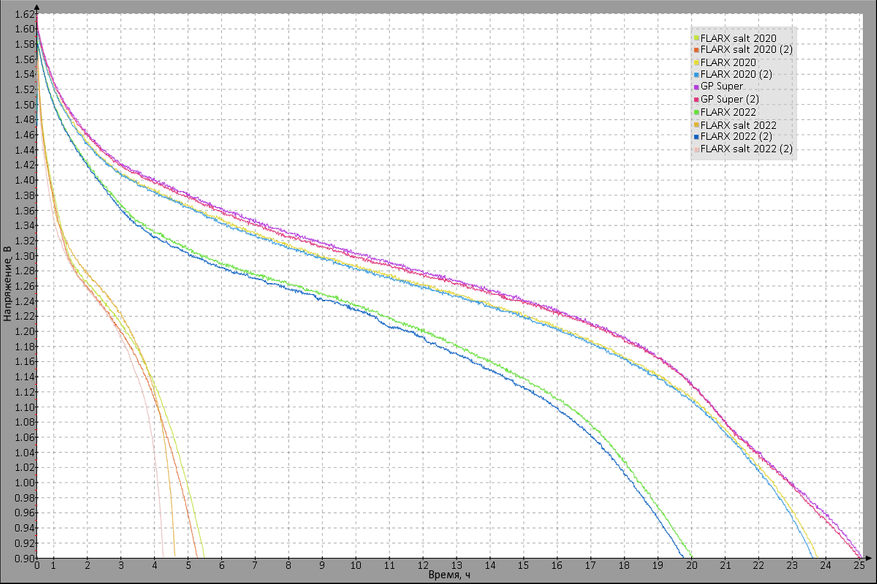
Task: Select the FLARX salt 2022 legend label
Action: pyautogui.click(x=739, y=124)
